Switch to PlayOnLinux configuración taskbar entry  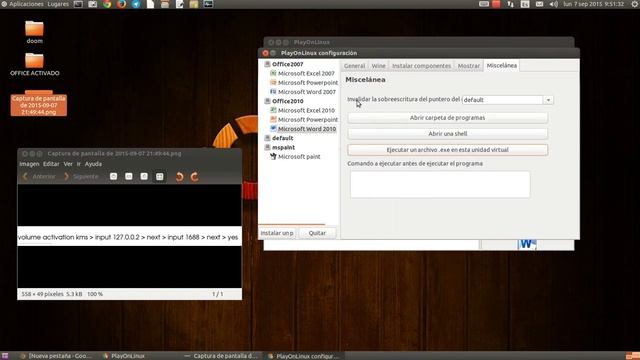coord(304,356)
